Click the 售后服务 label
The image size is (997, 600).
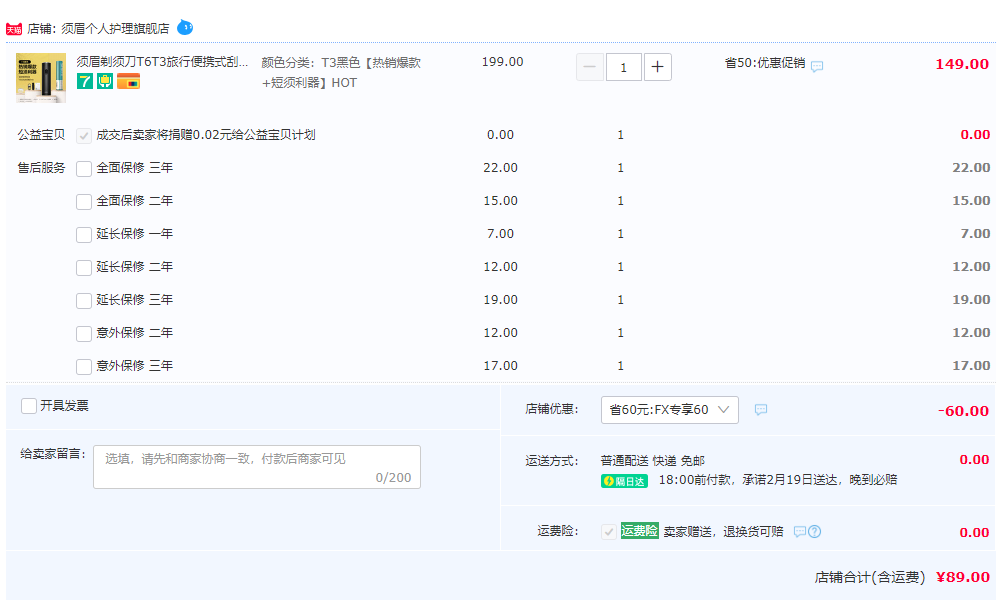[x=41, y=168]
